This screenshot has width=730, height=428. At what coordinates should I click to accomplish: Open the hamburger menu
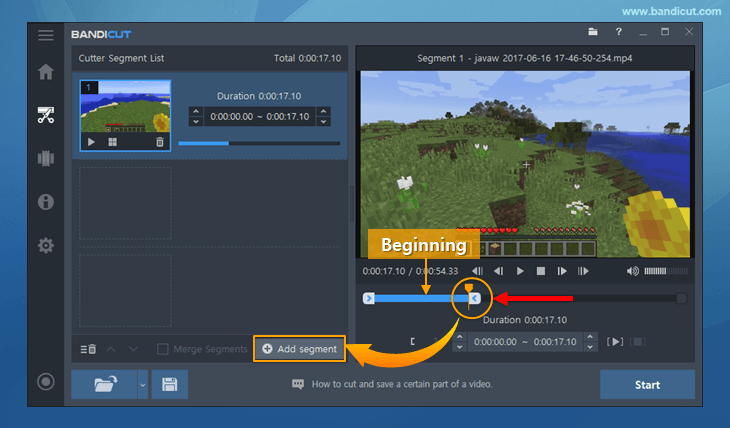pos(46,35)
